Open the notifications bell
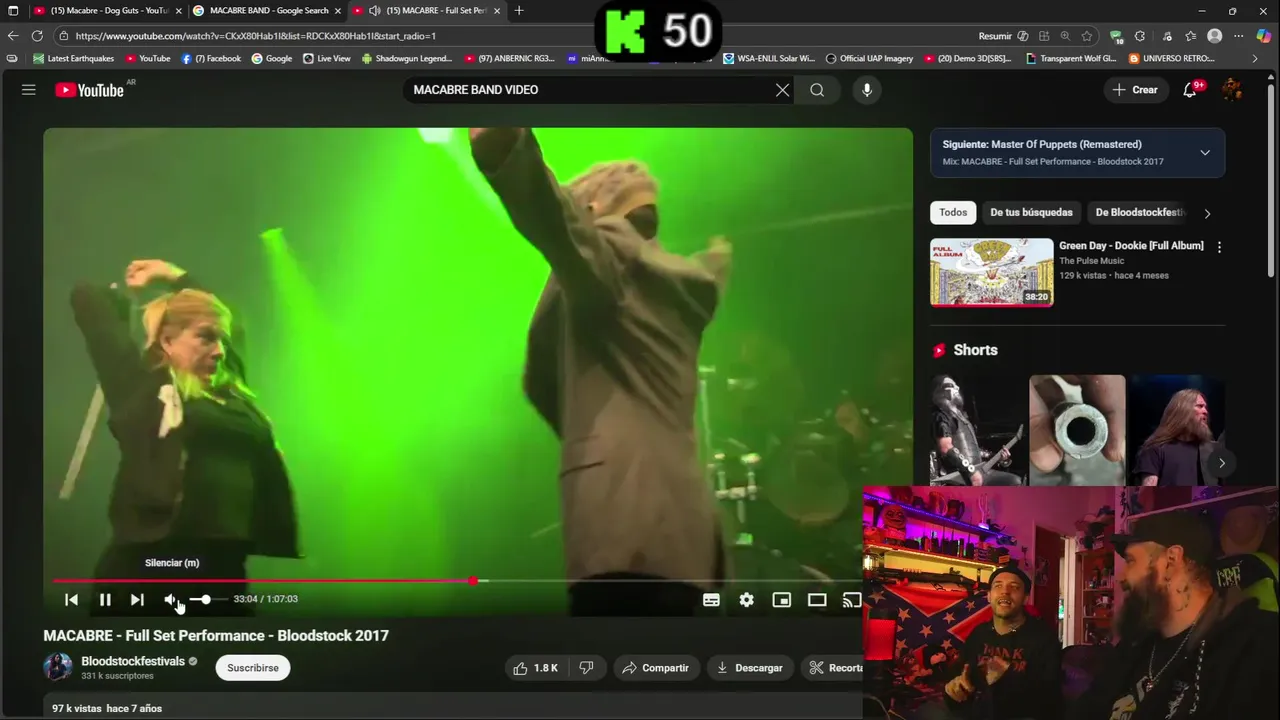This screenshot has width=1280, height=720. pos(1190,90)
